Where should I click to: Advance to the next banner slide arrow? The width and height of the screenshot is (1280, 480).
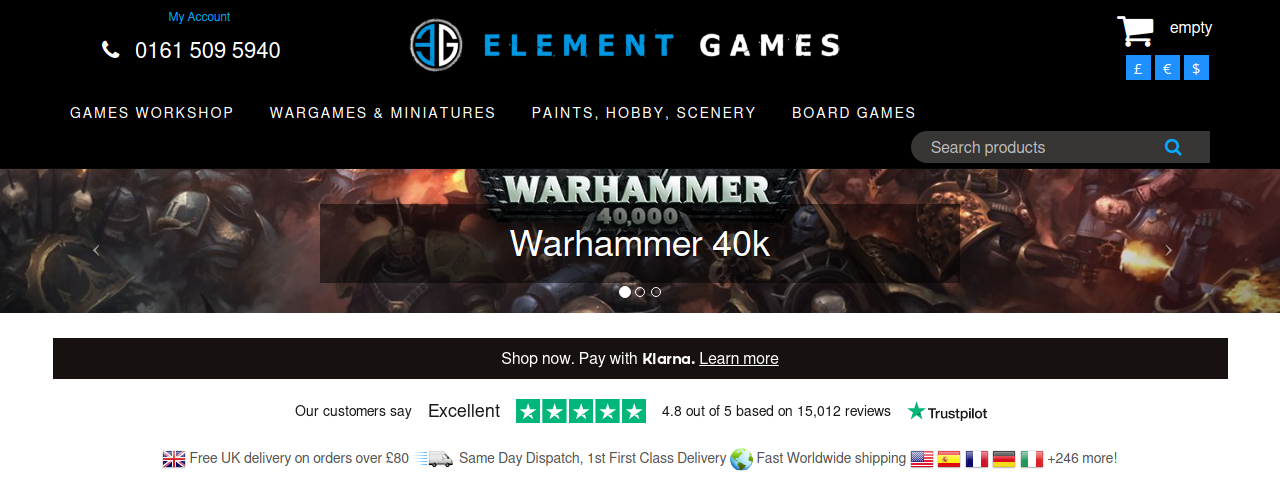point(1168,250)
